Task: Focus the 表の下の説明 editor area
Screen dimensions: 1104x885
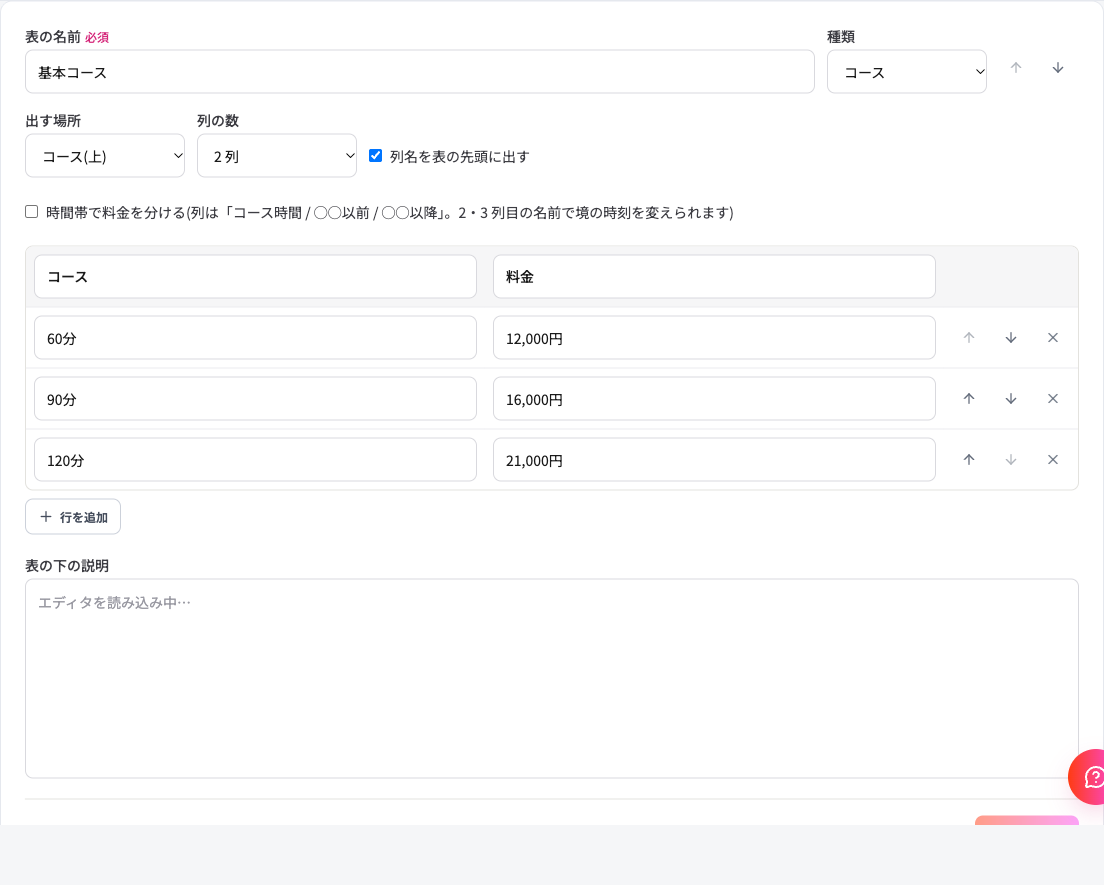Action: [x=552, y=679]
